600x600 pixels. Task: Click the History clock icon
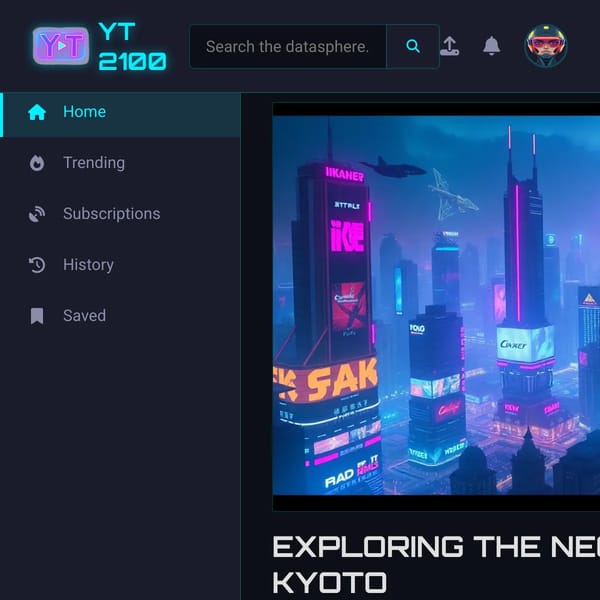[x=37, y=265]
